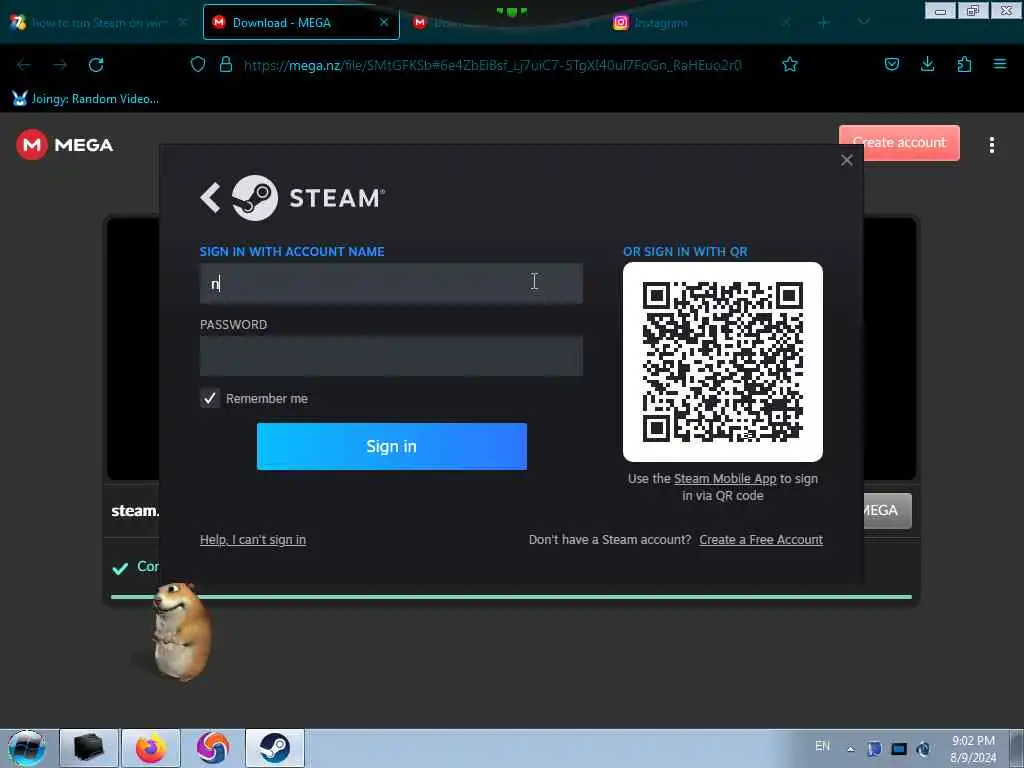Click the Create account button on MEGA
The width and height of the screenshot is (1024, 768).
(x=899, y=142)
